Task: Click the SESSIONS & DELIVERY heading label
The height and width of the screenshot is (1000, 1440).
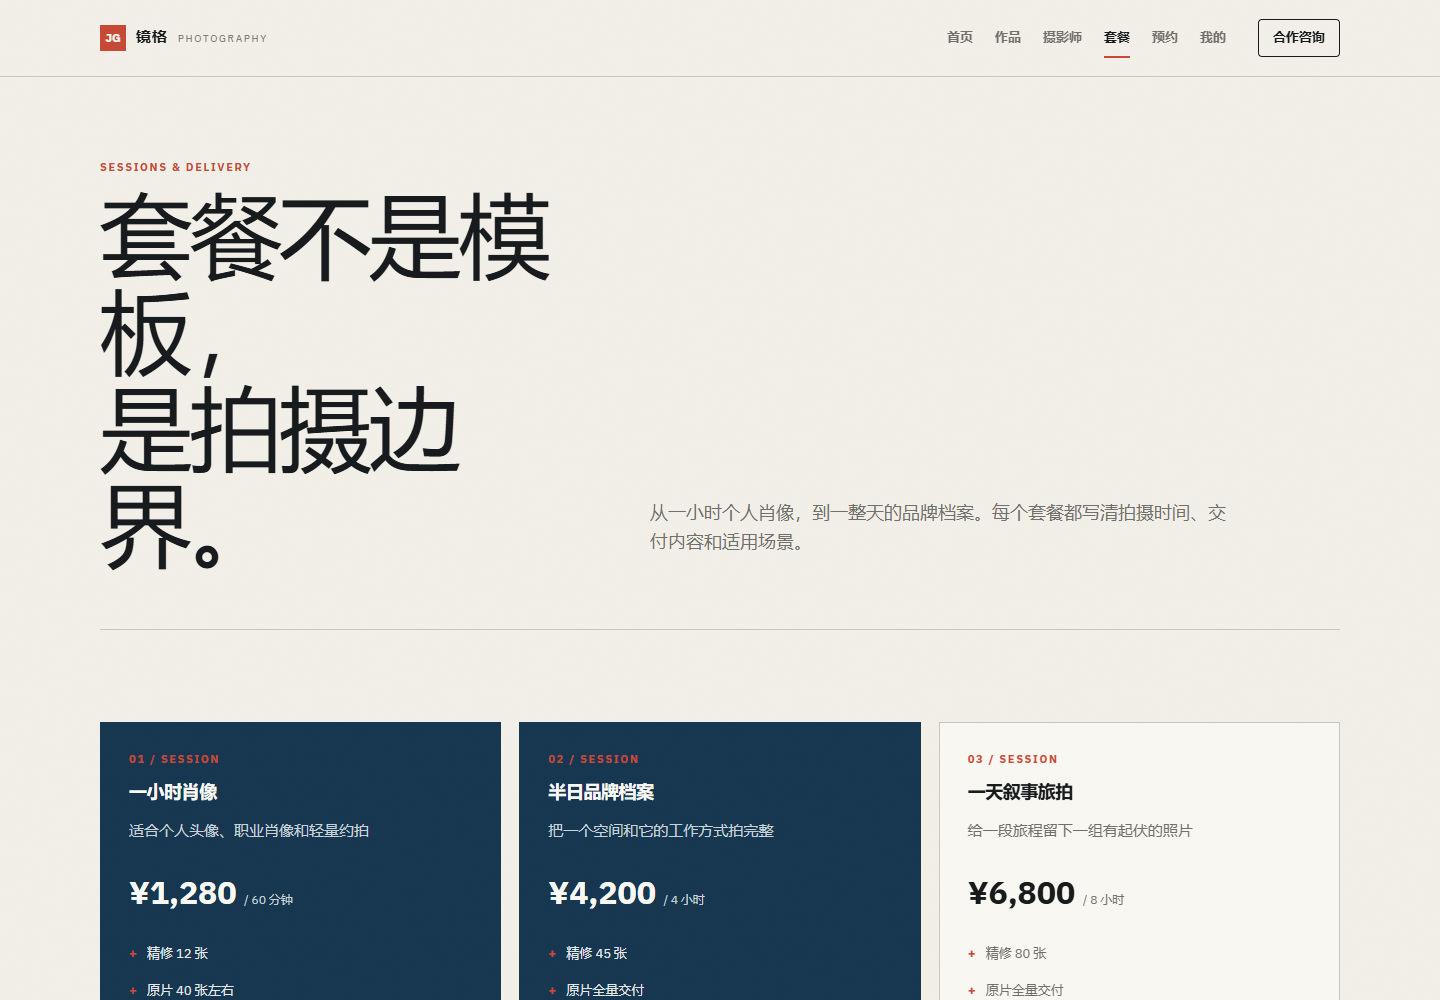Action: tap(175, 167)
